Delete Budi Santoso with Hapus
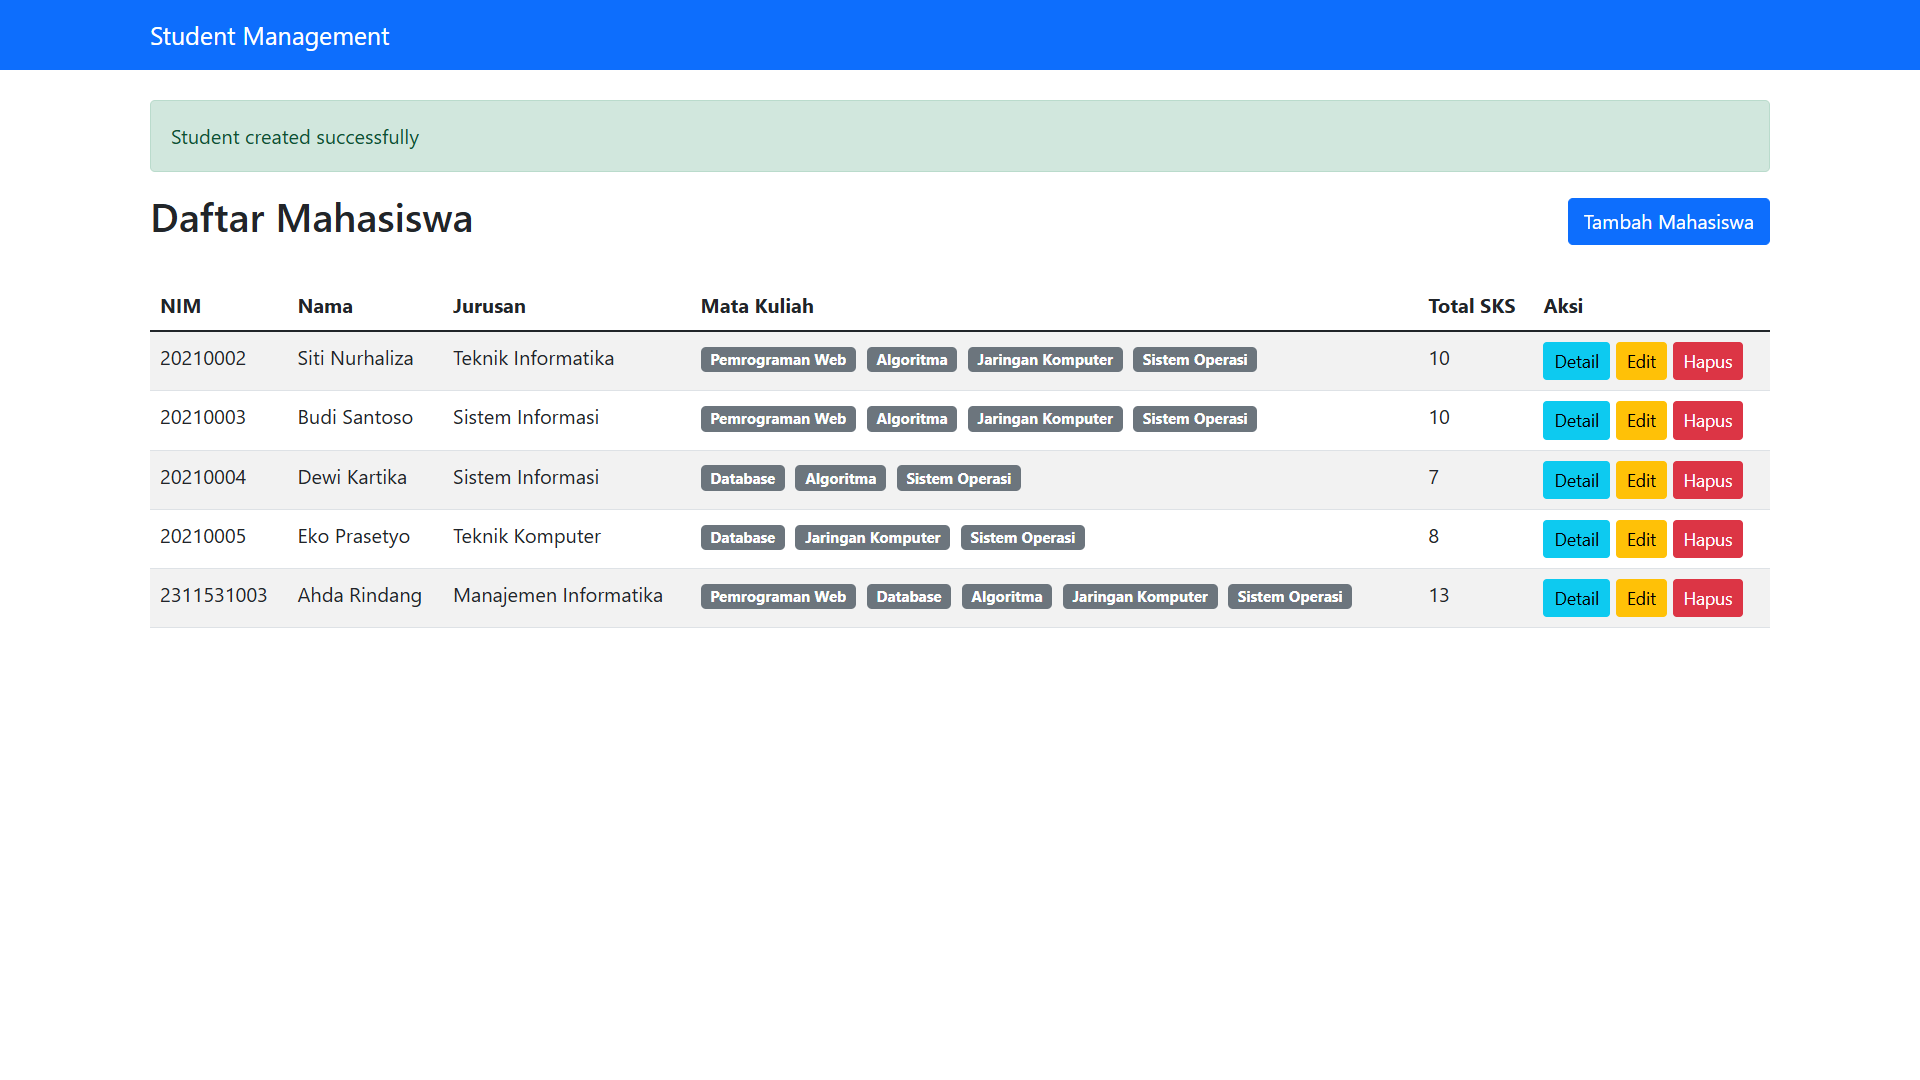This screenshot has height=1080, width=1920. coord(1707,421)
